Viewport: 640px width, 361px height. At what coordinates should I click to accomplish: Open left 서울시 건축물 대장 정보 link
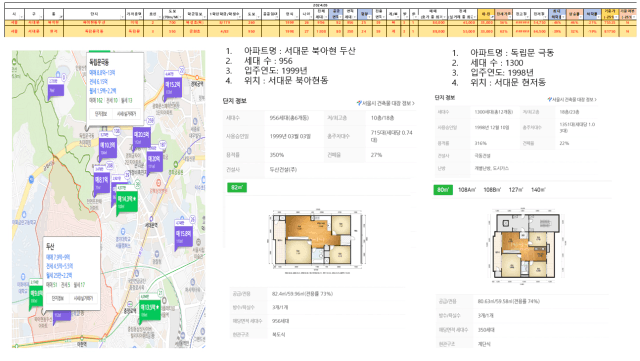pos(386,104)
